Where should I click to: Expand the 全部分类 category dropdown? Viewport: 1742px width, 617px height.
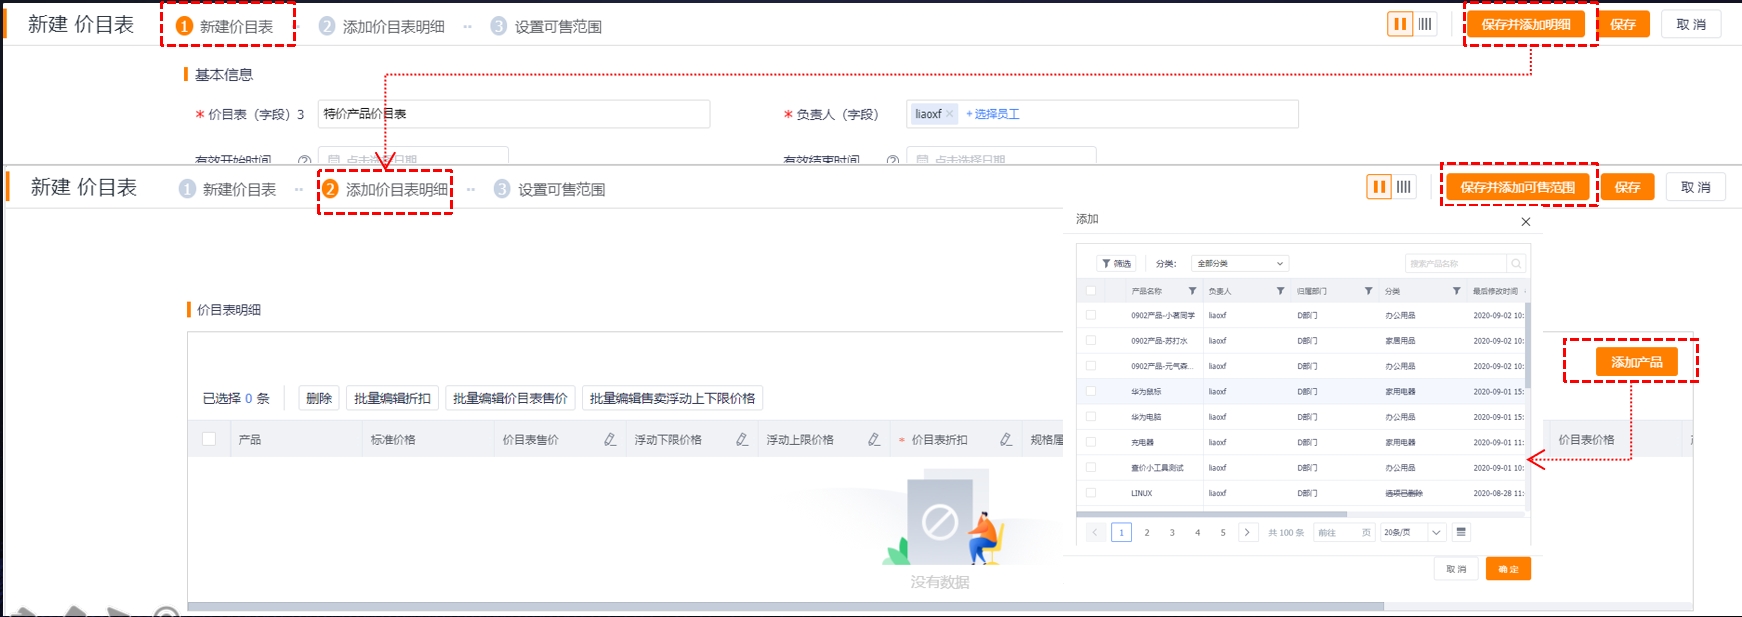click(x=1239, y=264)
